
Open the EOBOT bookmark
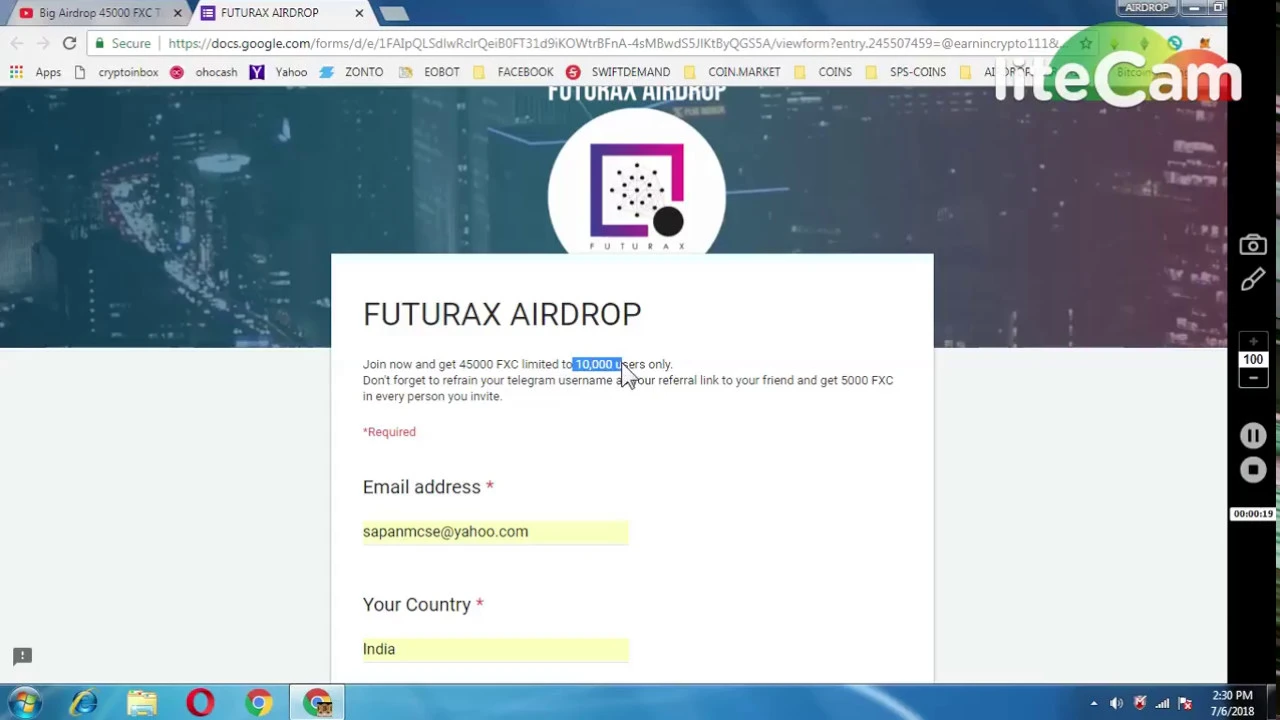pyautogui.click(x=430, y=72)
